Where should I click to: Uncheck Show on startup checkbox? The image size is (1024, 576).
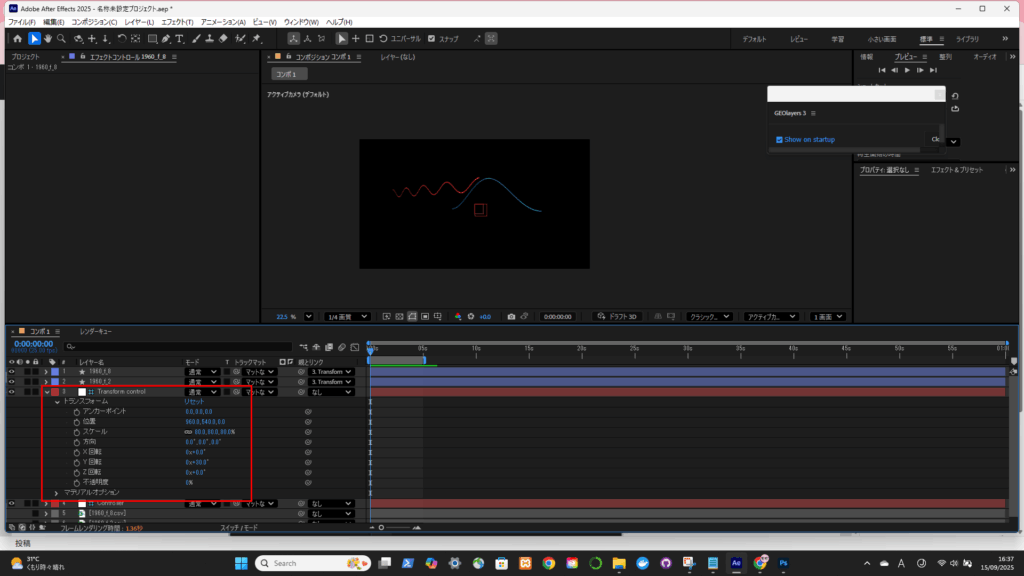click(x=780, y=140)
